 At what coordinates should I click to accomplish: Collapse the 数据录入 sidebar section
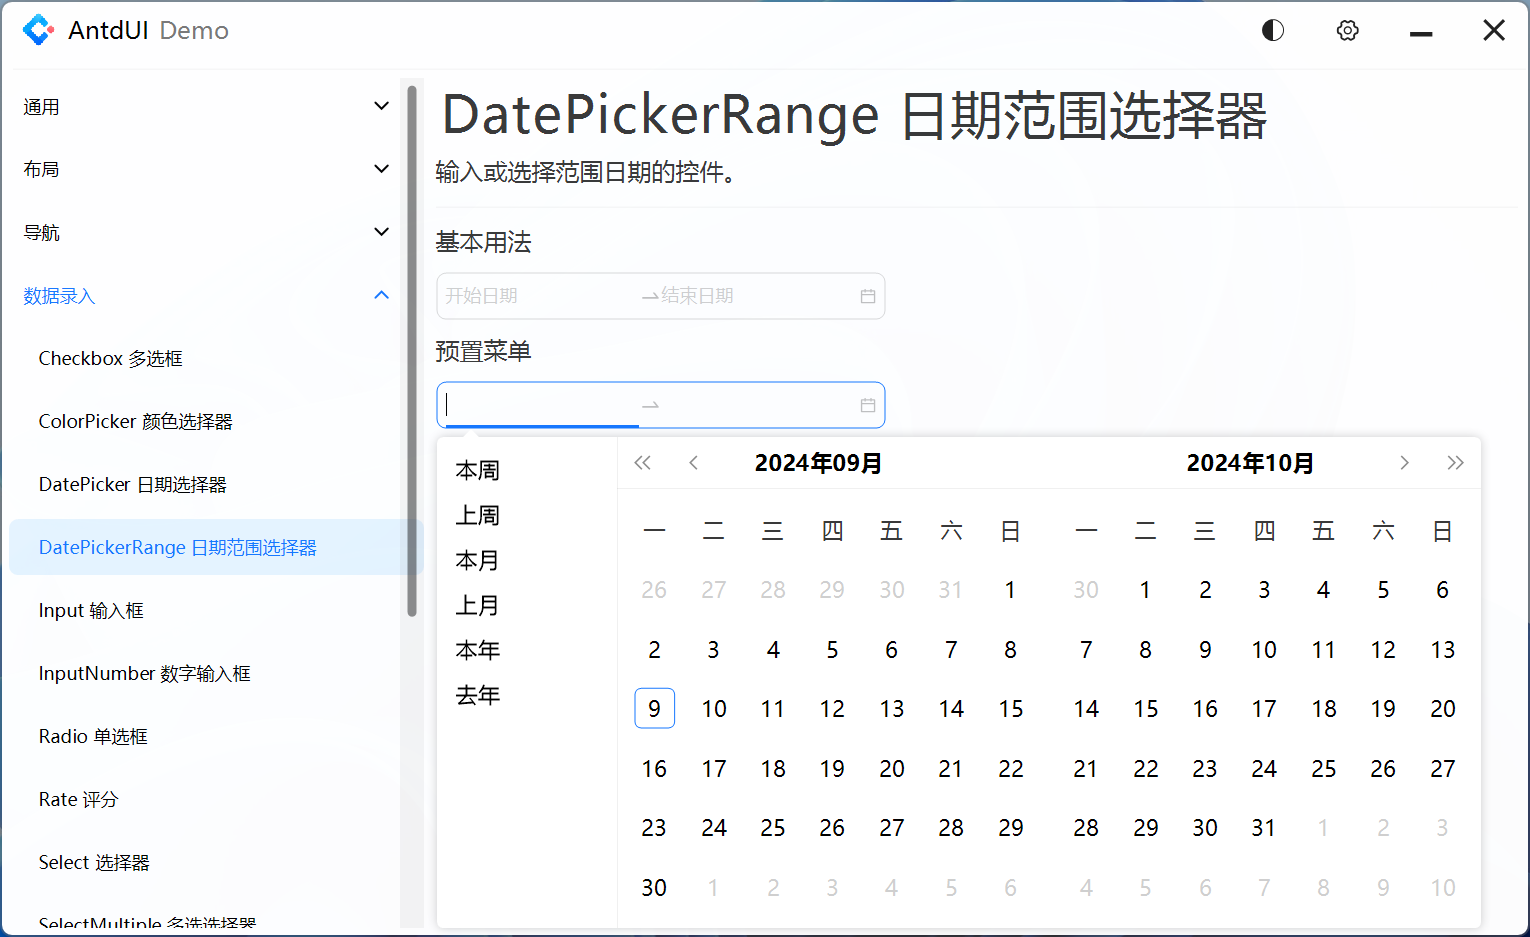tap(205, 296)
